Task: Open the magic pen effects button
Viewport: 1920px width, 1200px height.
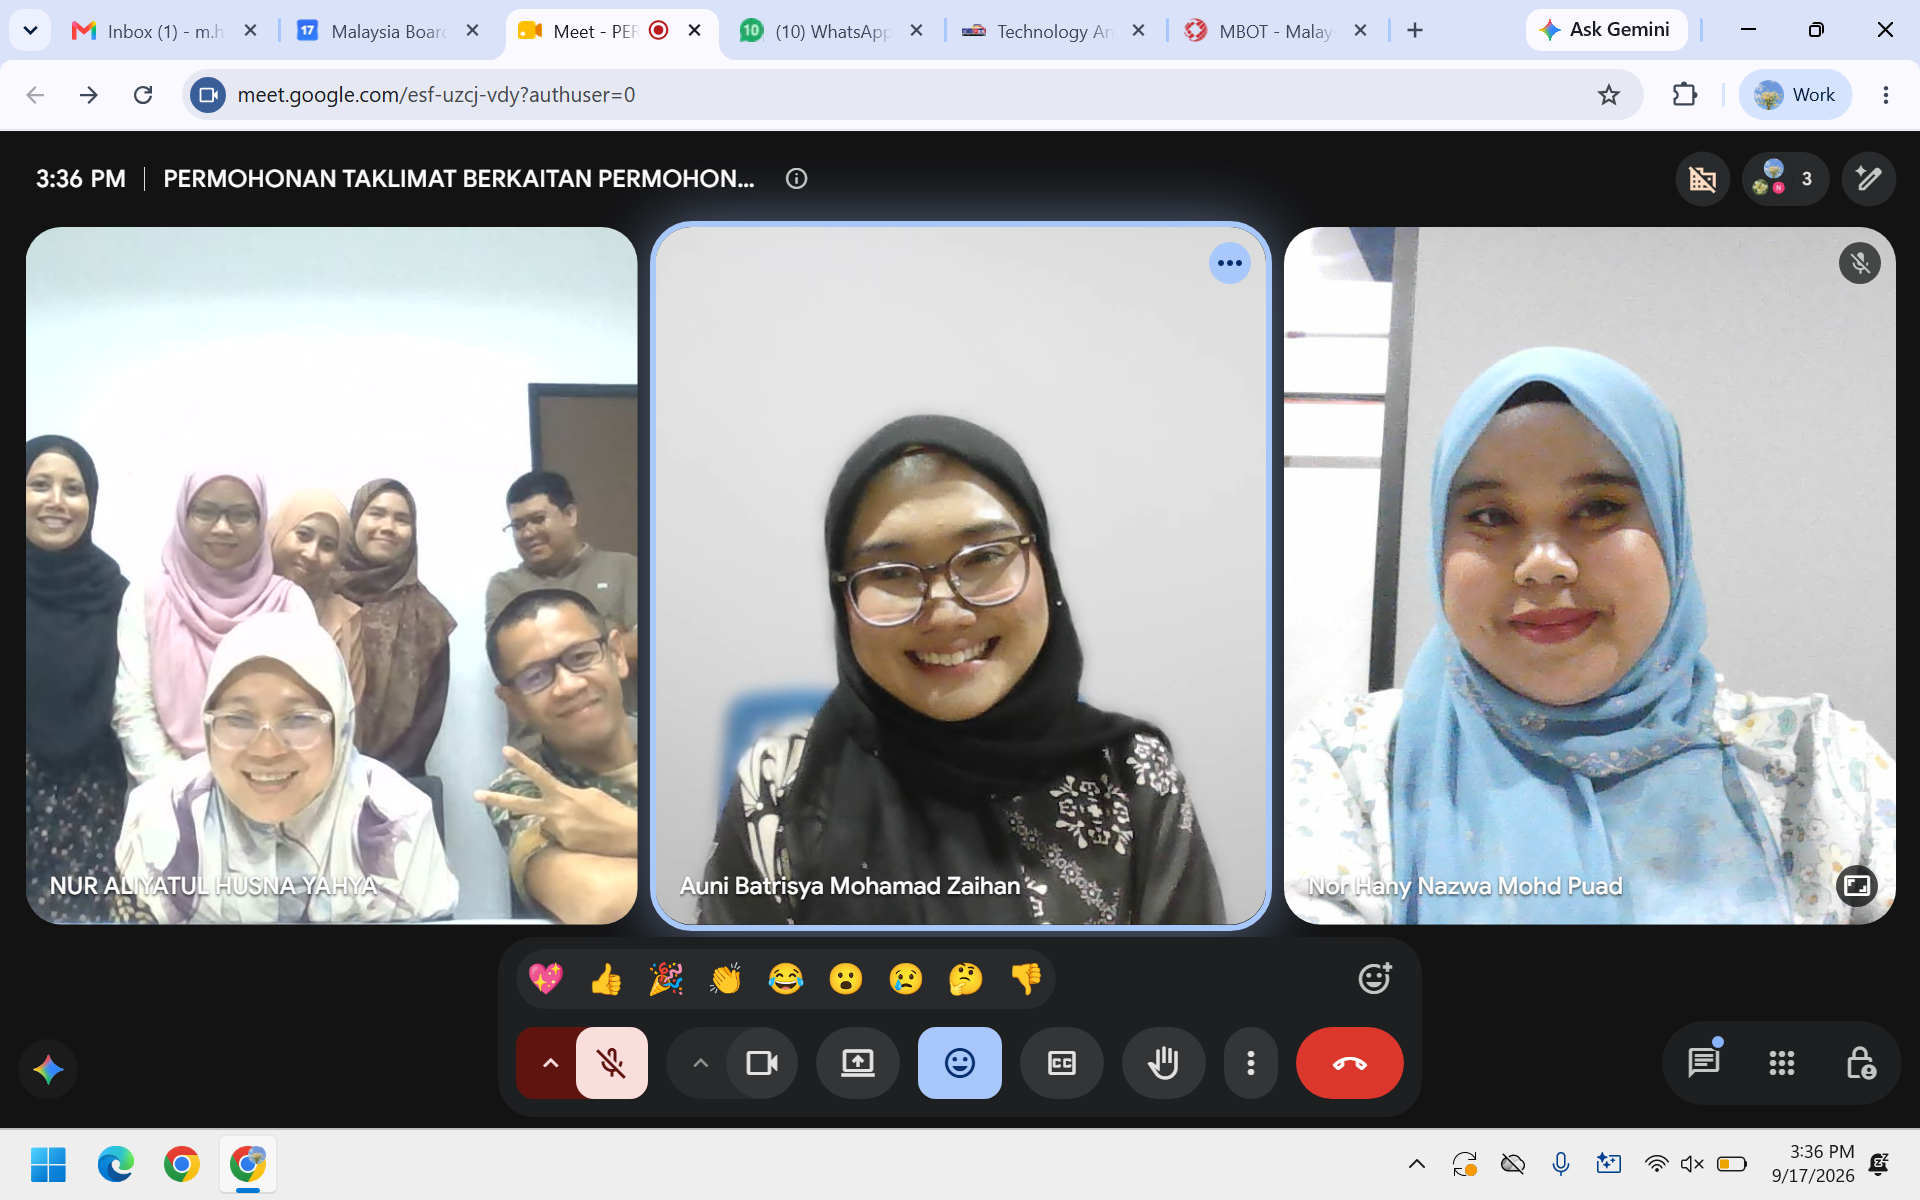Action: pyautogui.click(x=1869, y=179)
